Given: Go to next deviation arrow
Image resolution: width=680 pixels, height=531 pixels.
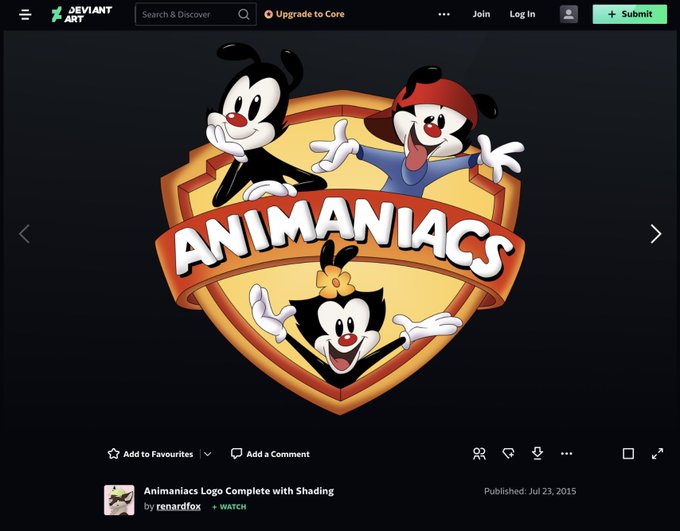Looking at the screenshot, I should (x=655, y=234).
